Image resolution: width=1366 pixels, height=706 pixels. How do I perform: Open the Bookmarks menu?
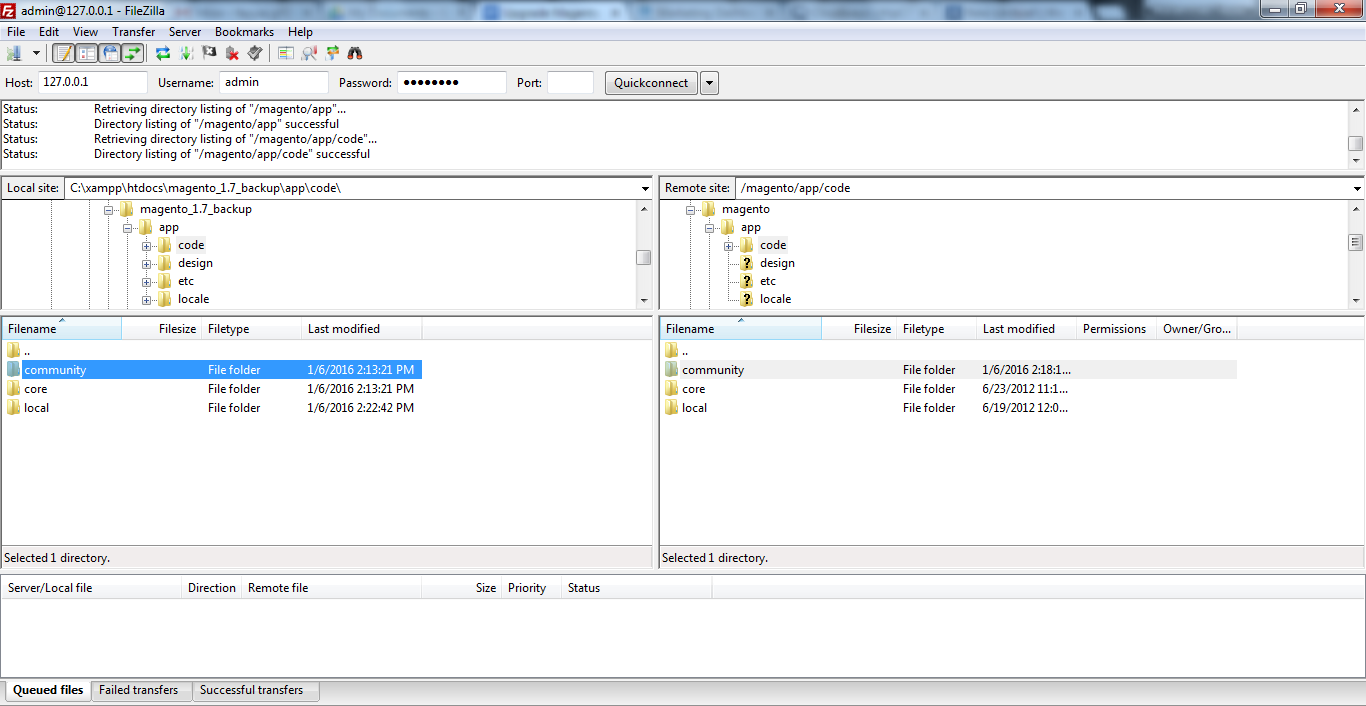point(245,32)
